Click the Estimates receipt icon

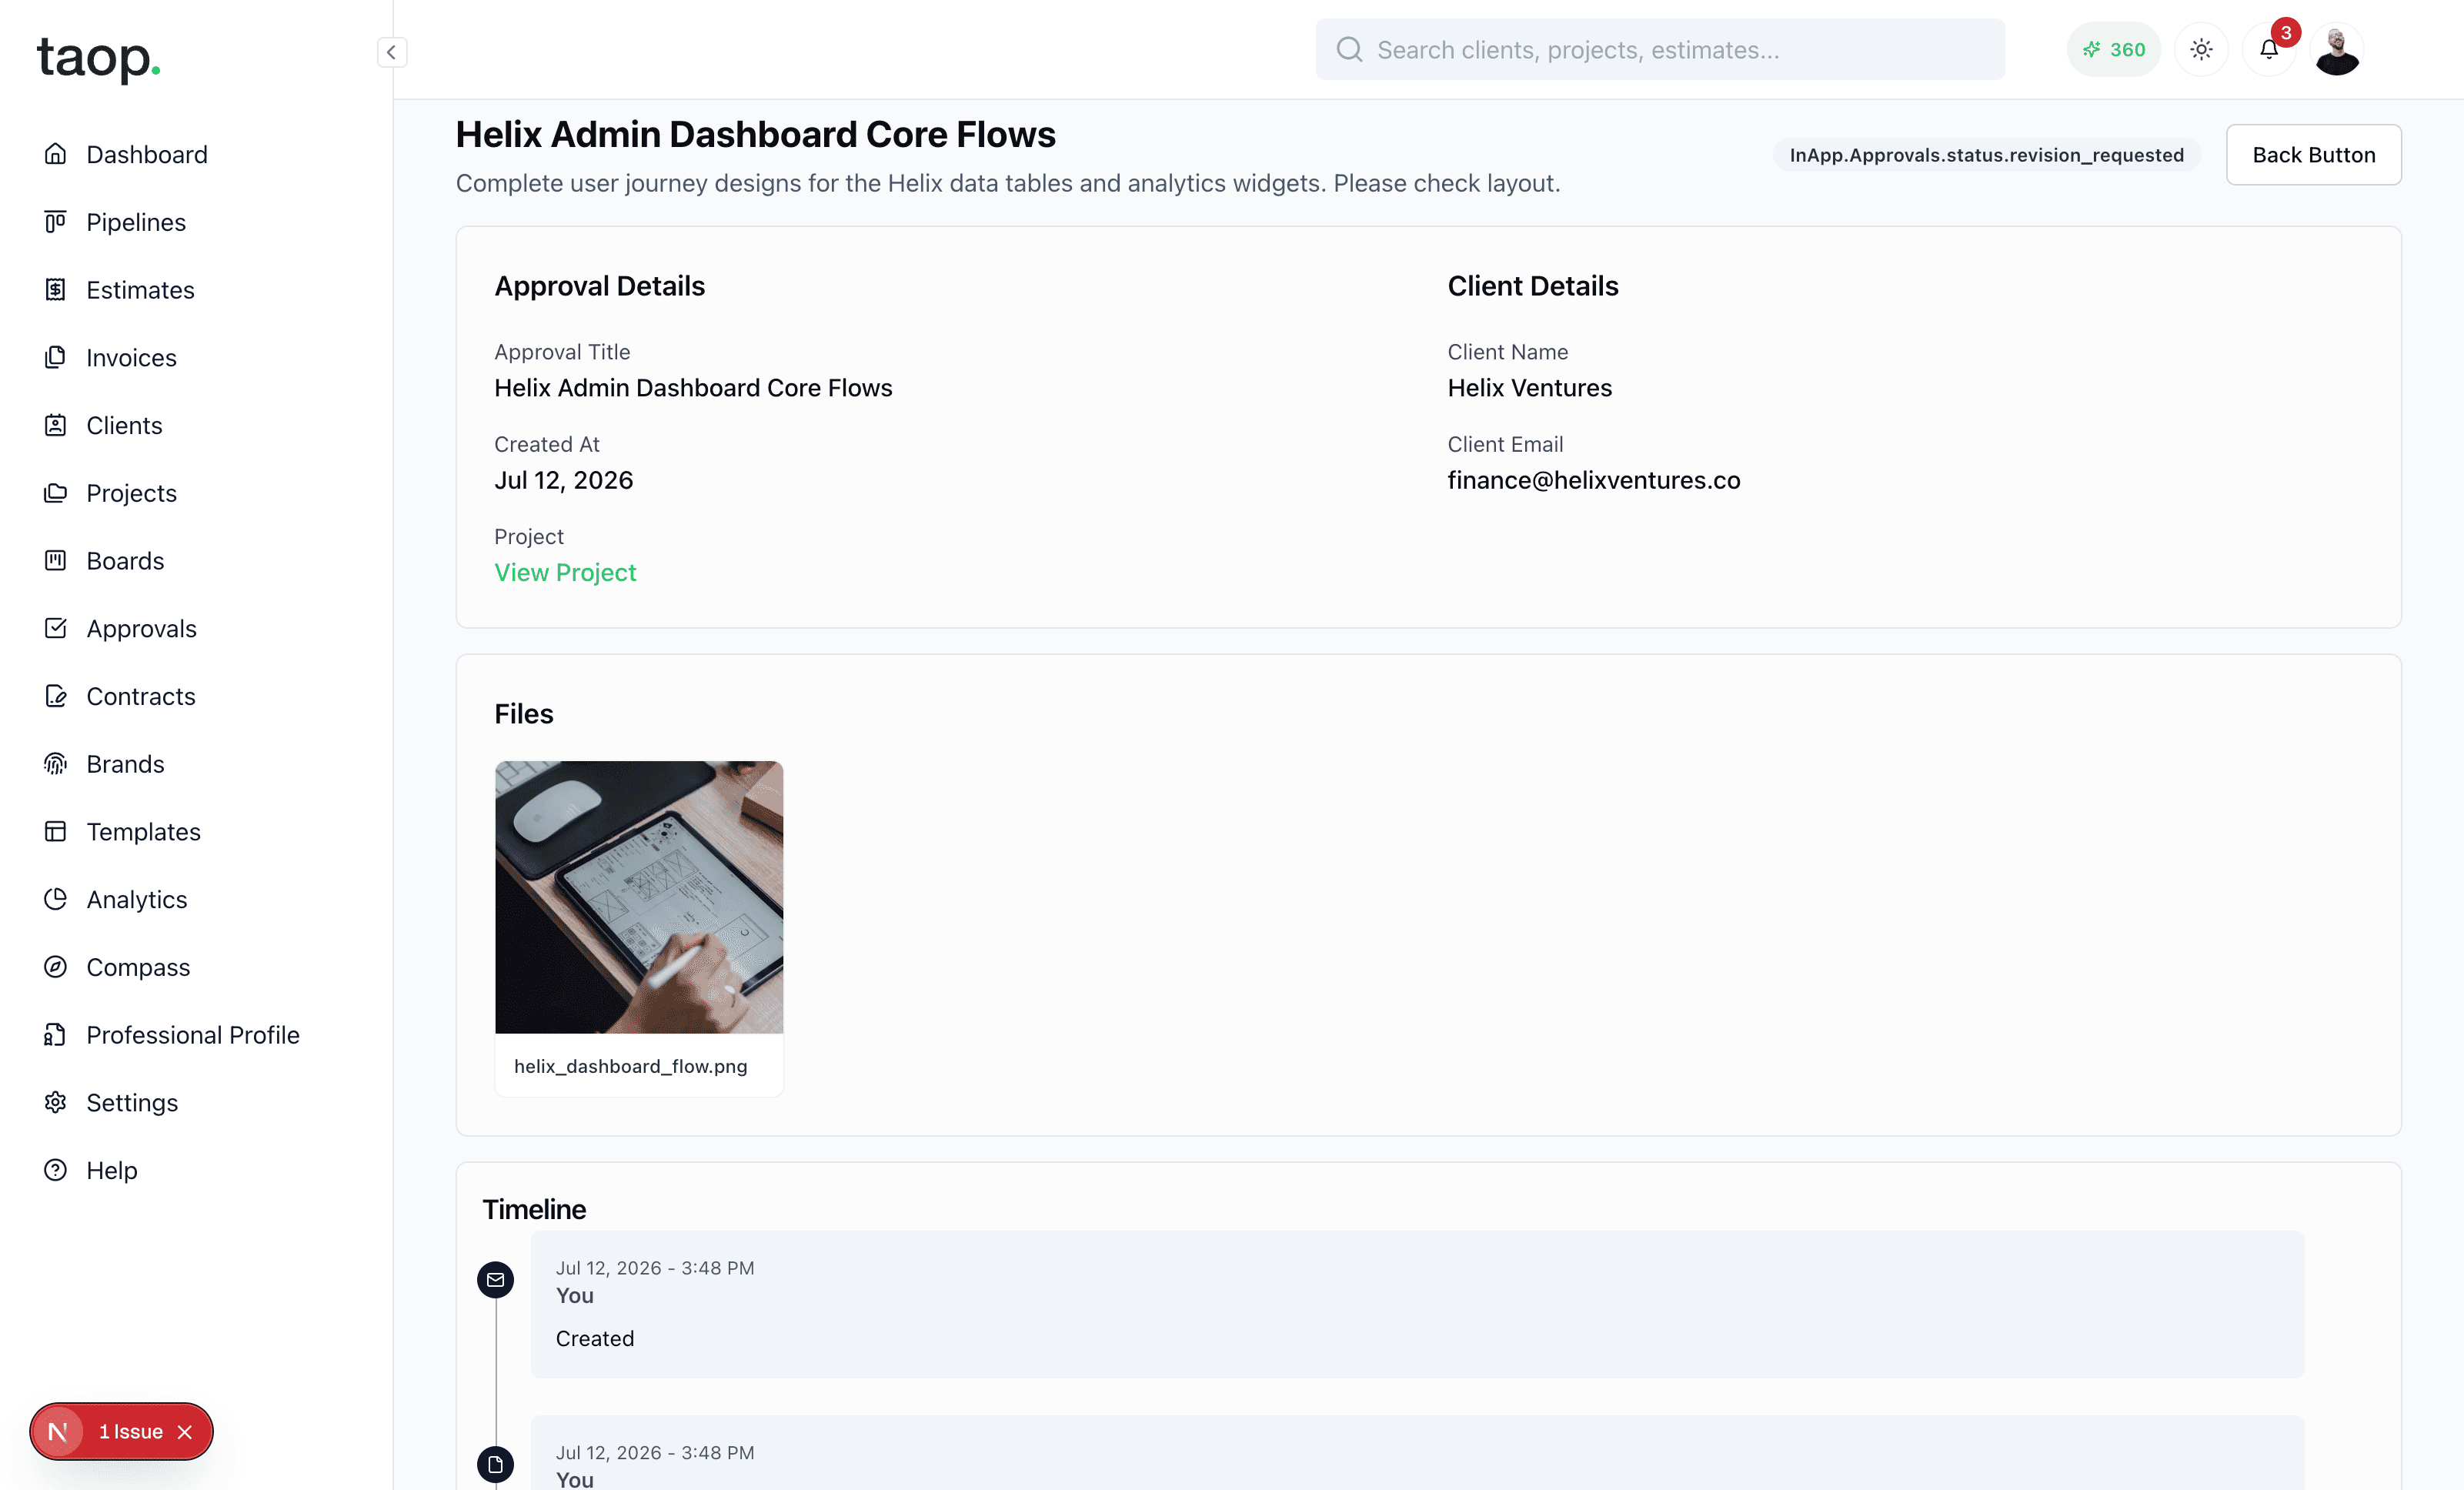(55, 289)
